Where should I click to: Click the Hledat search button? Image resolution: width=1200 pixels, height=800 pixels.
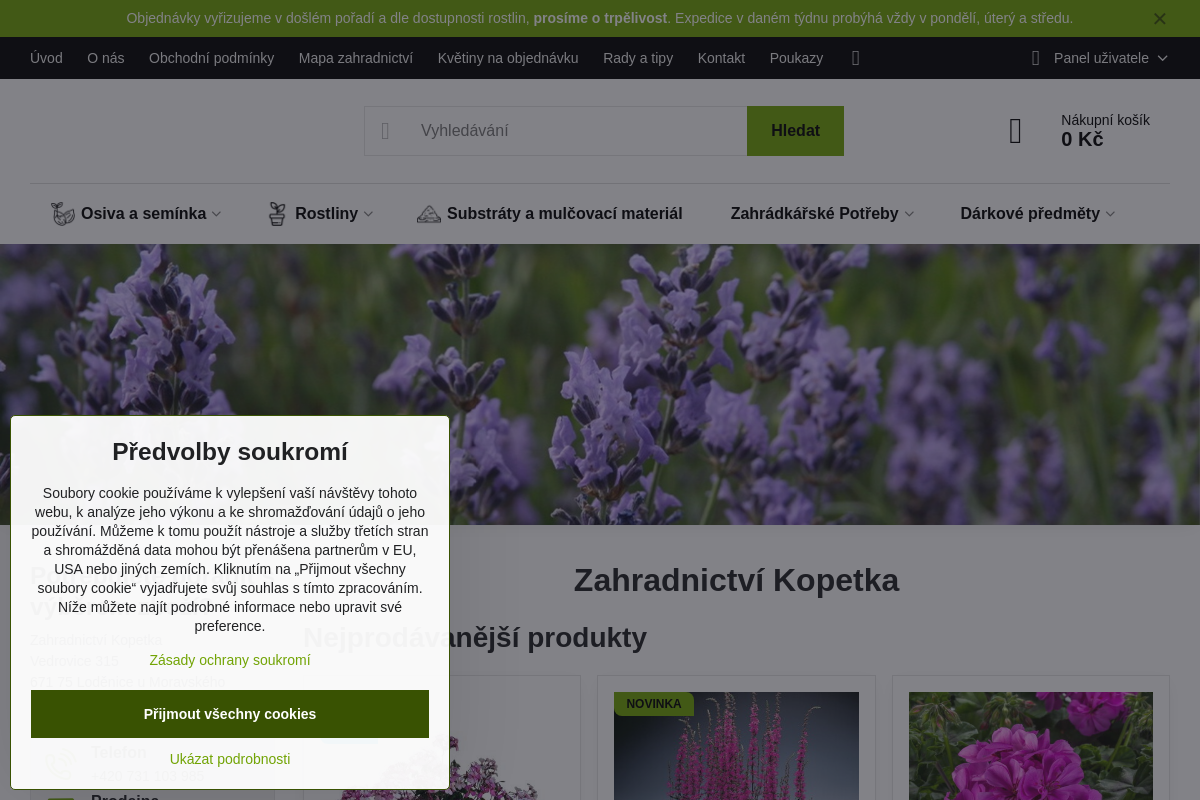tap(795, 131)
